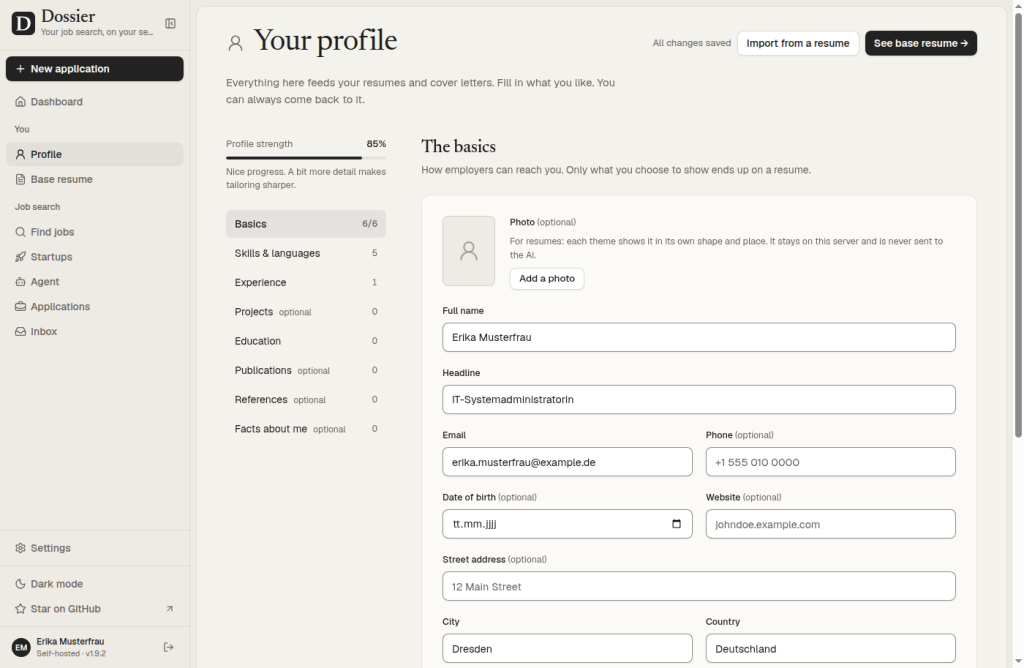1024x668 pixels.
Task: Click the photo placeholder avatar
Action: click(x=469, y=251)
